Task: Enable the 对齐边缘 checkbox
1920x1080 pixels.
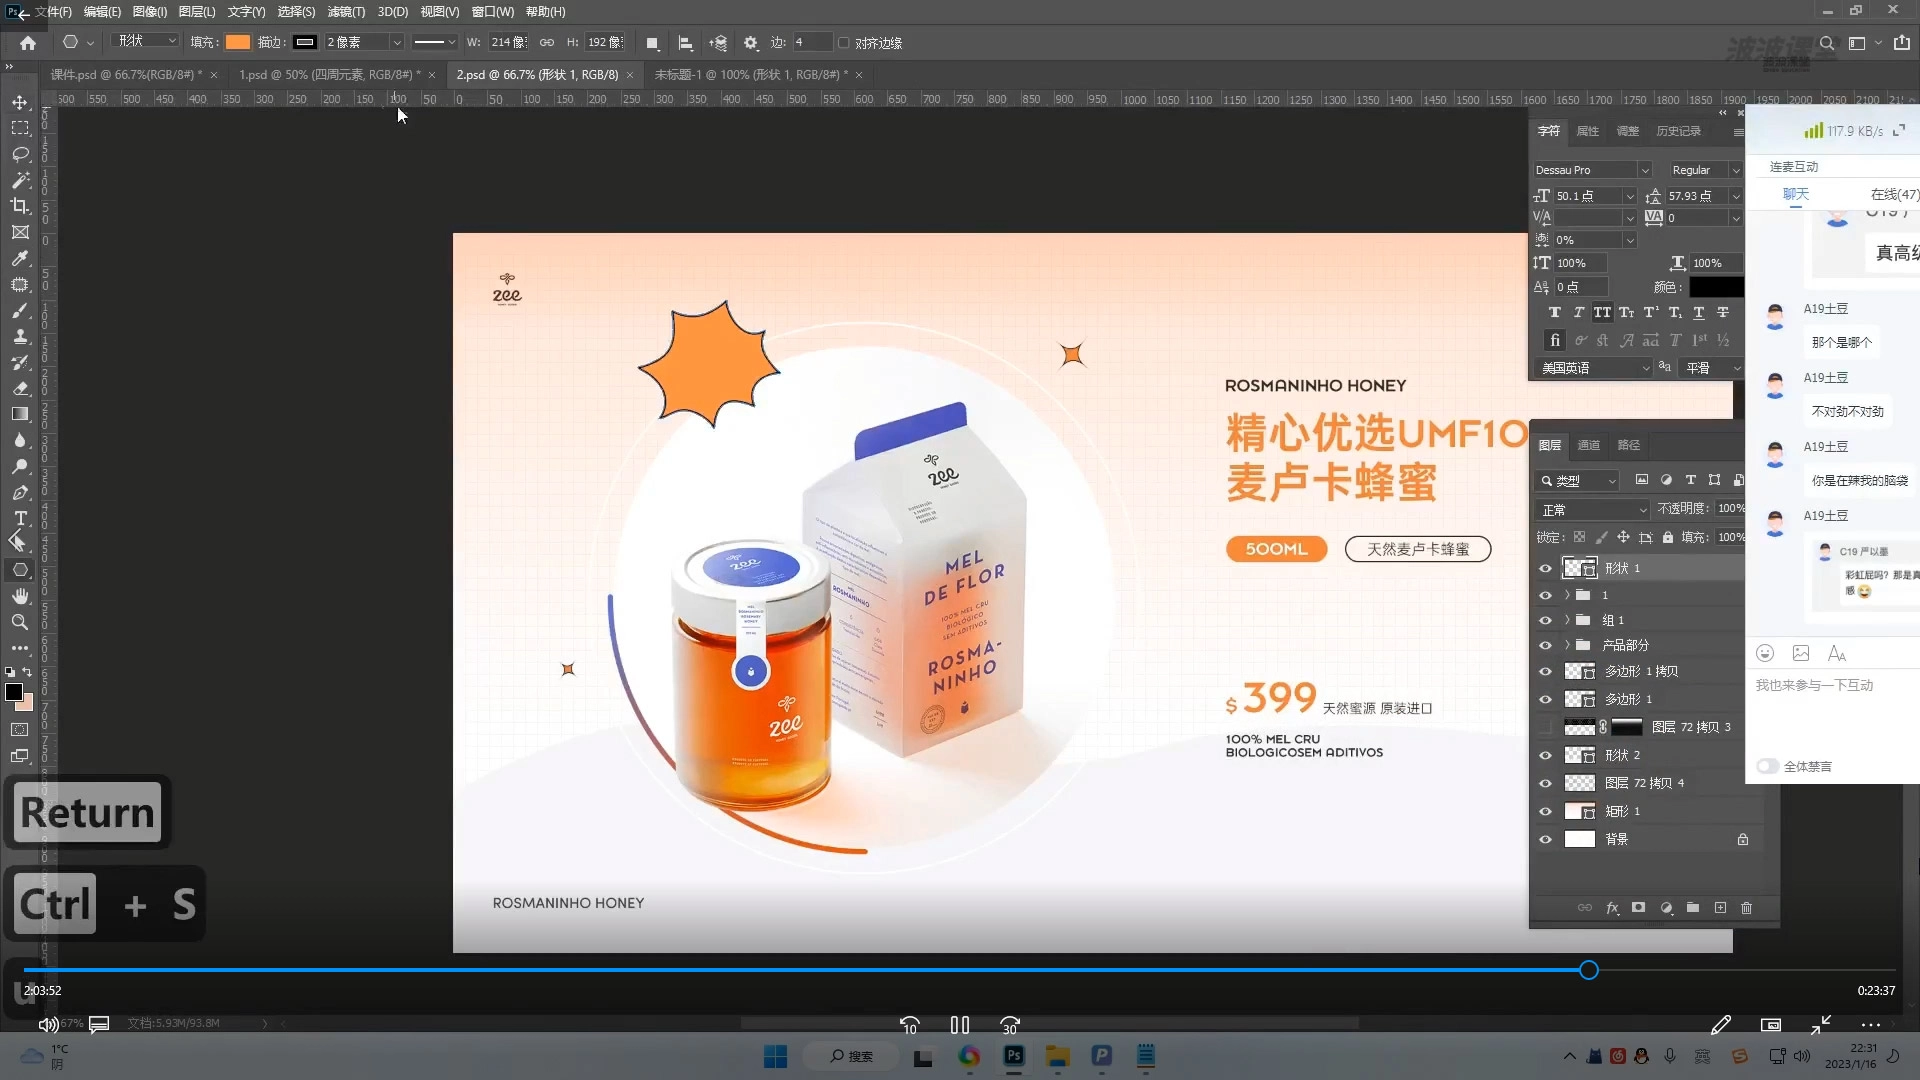Action: coord(844,43)
